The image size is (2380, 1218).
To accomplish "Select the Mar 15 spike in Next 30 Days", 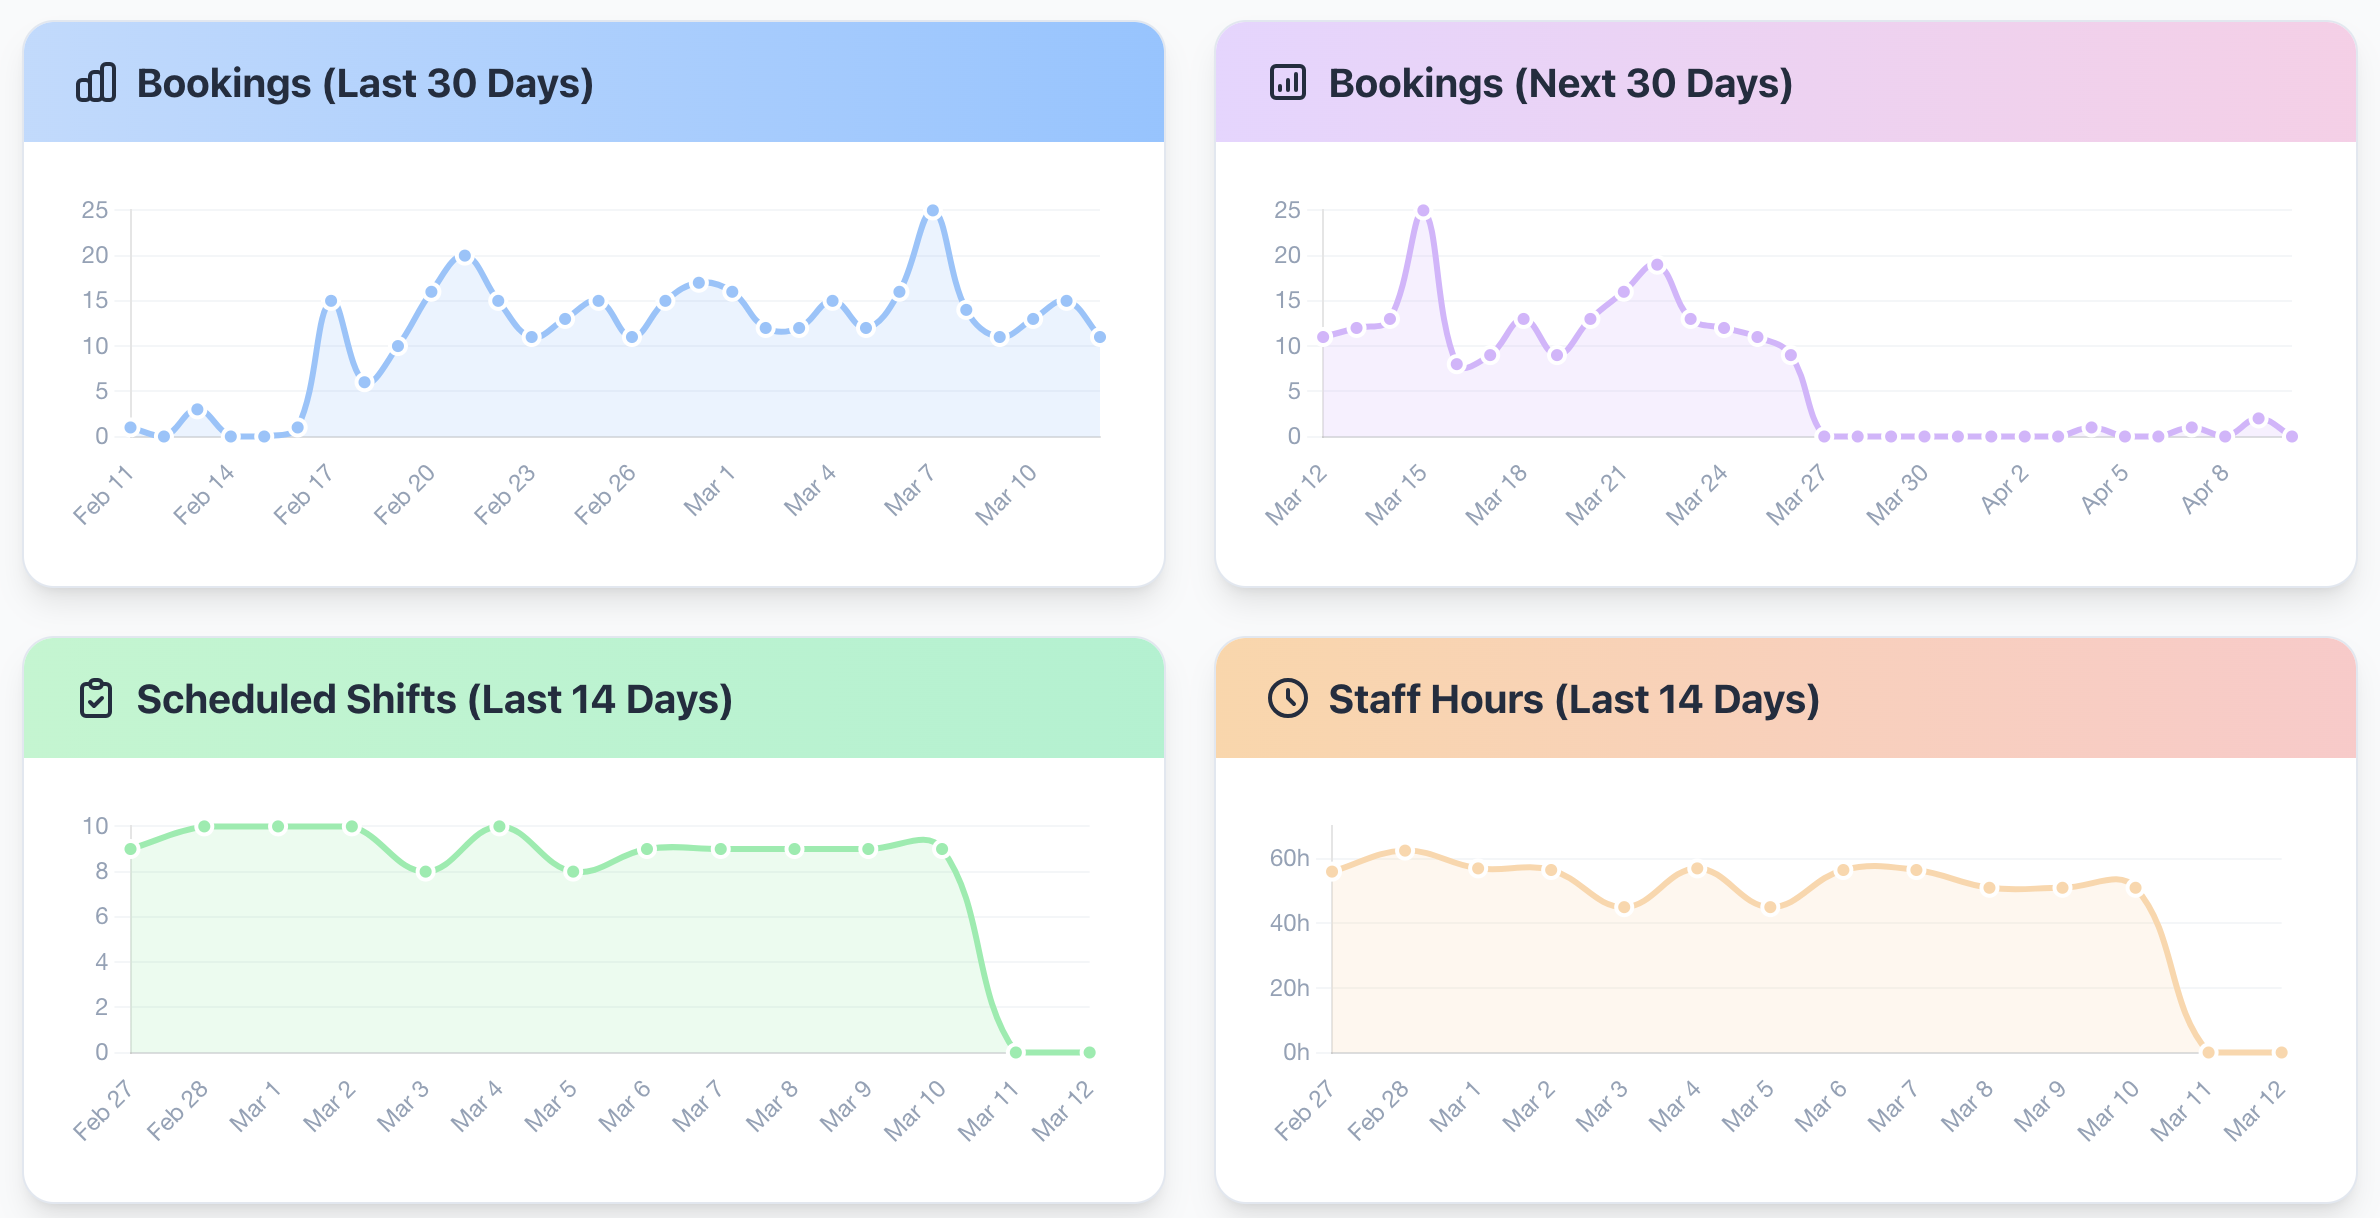I will 1423,209.
